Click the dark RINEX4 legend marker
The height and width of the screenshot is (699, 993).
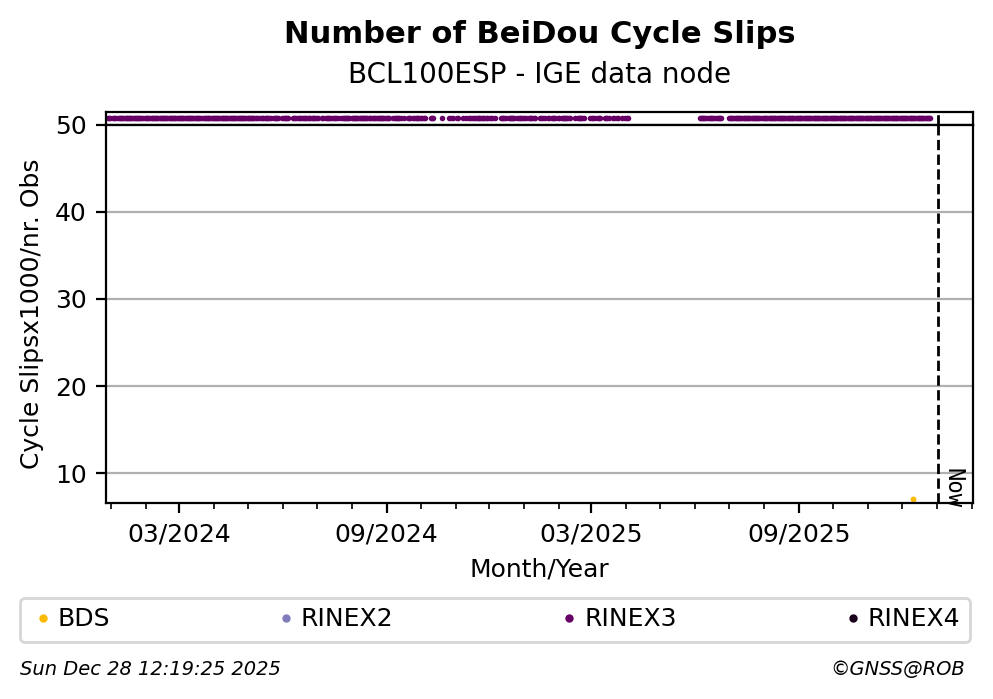853,619
